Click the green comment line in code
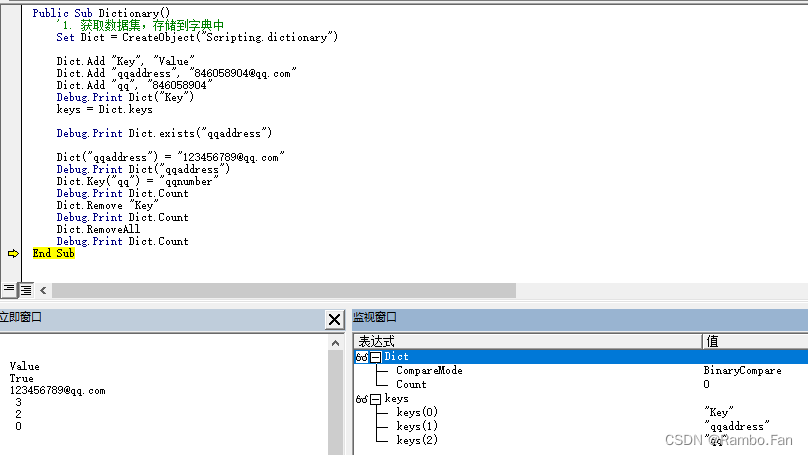 tap(140, 25)
